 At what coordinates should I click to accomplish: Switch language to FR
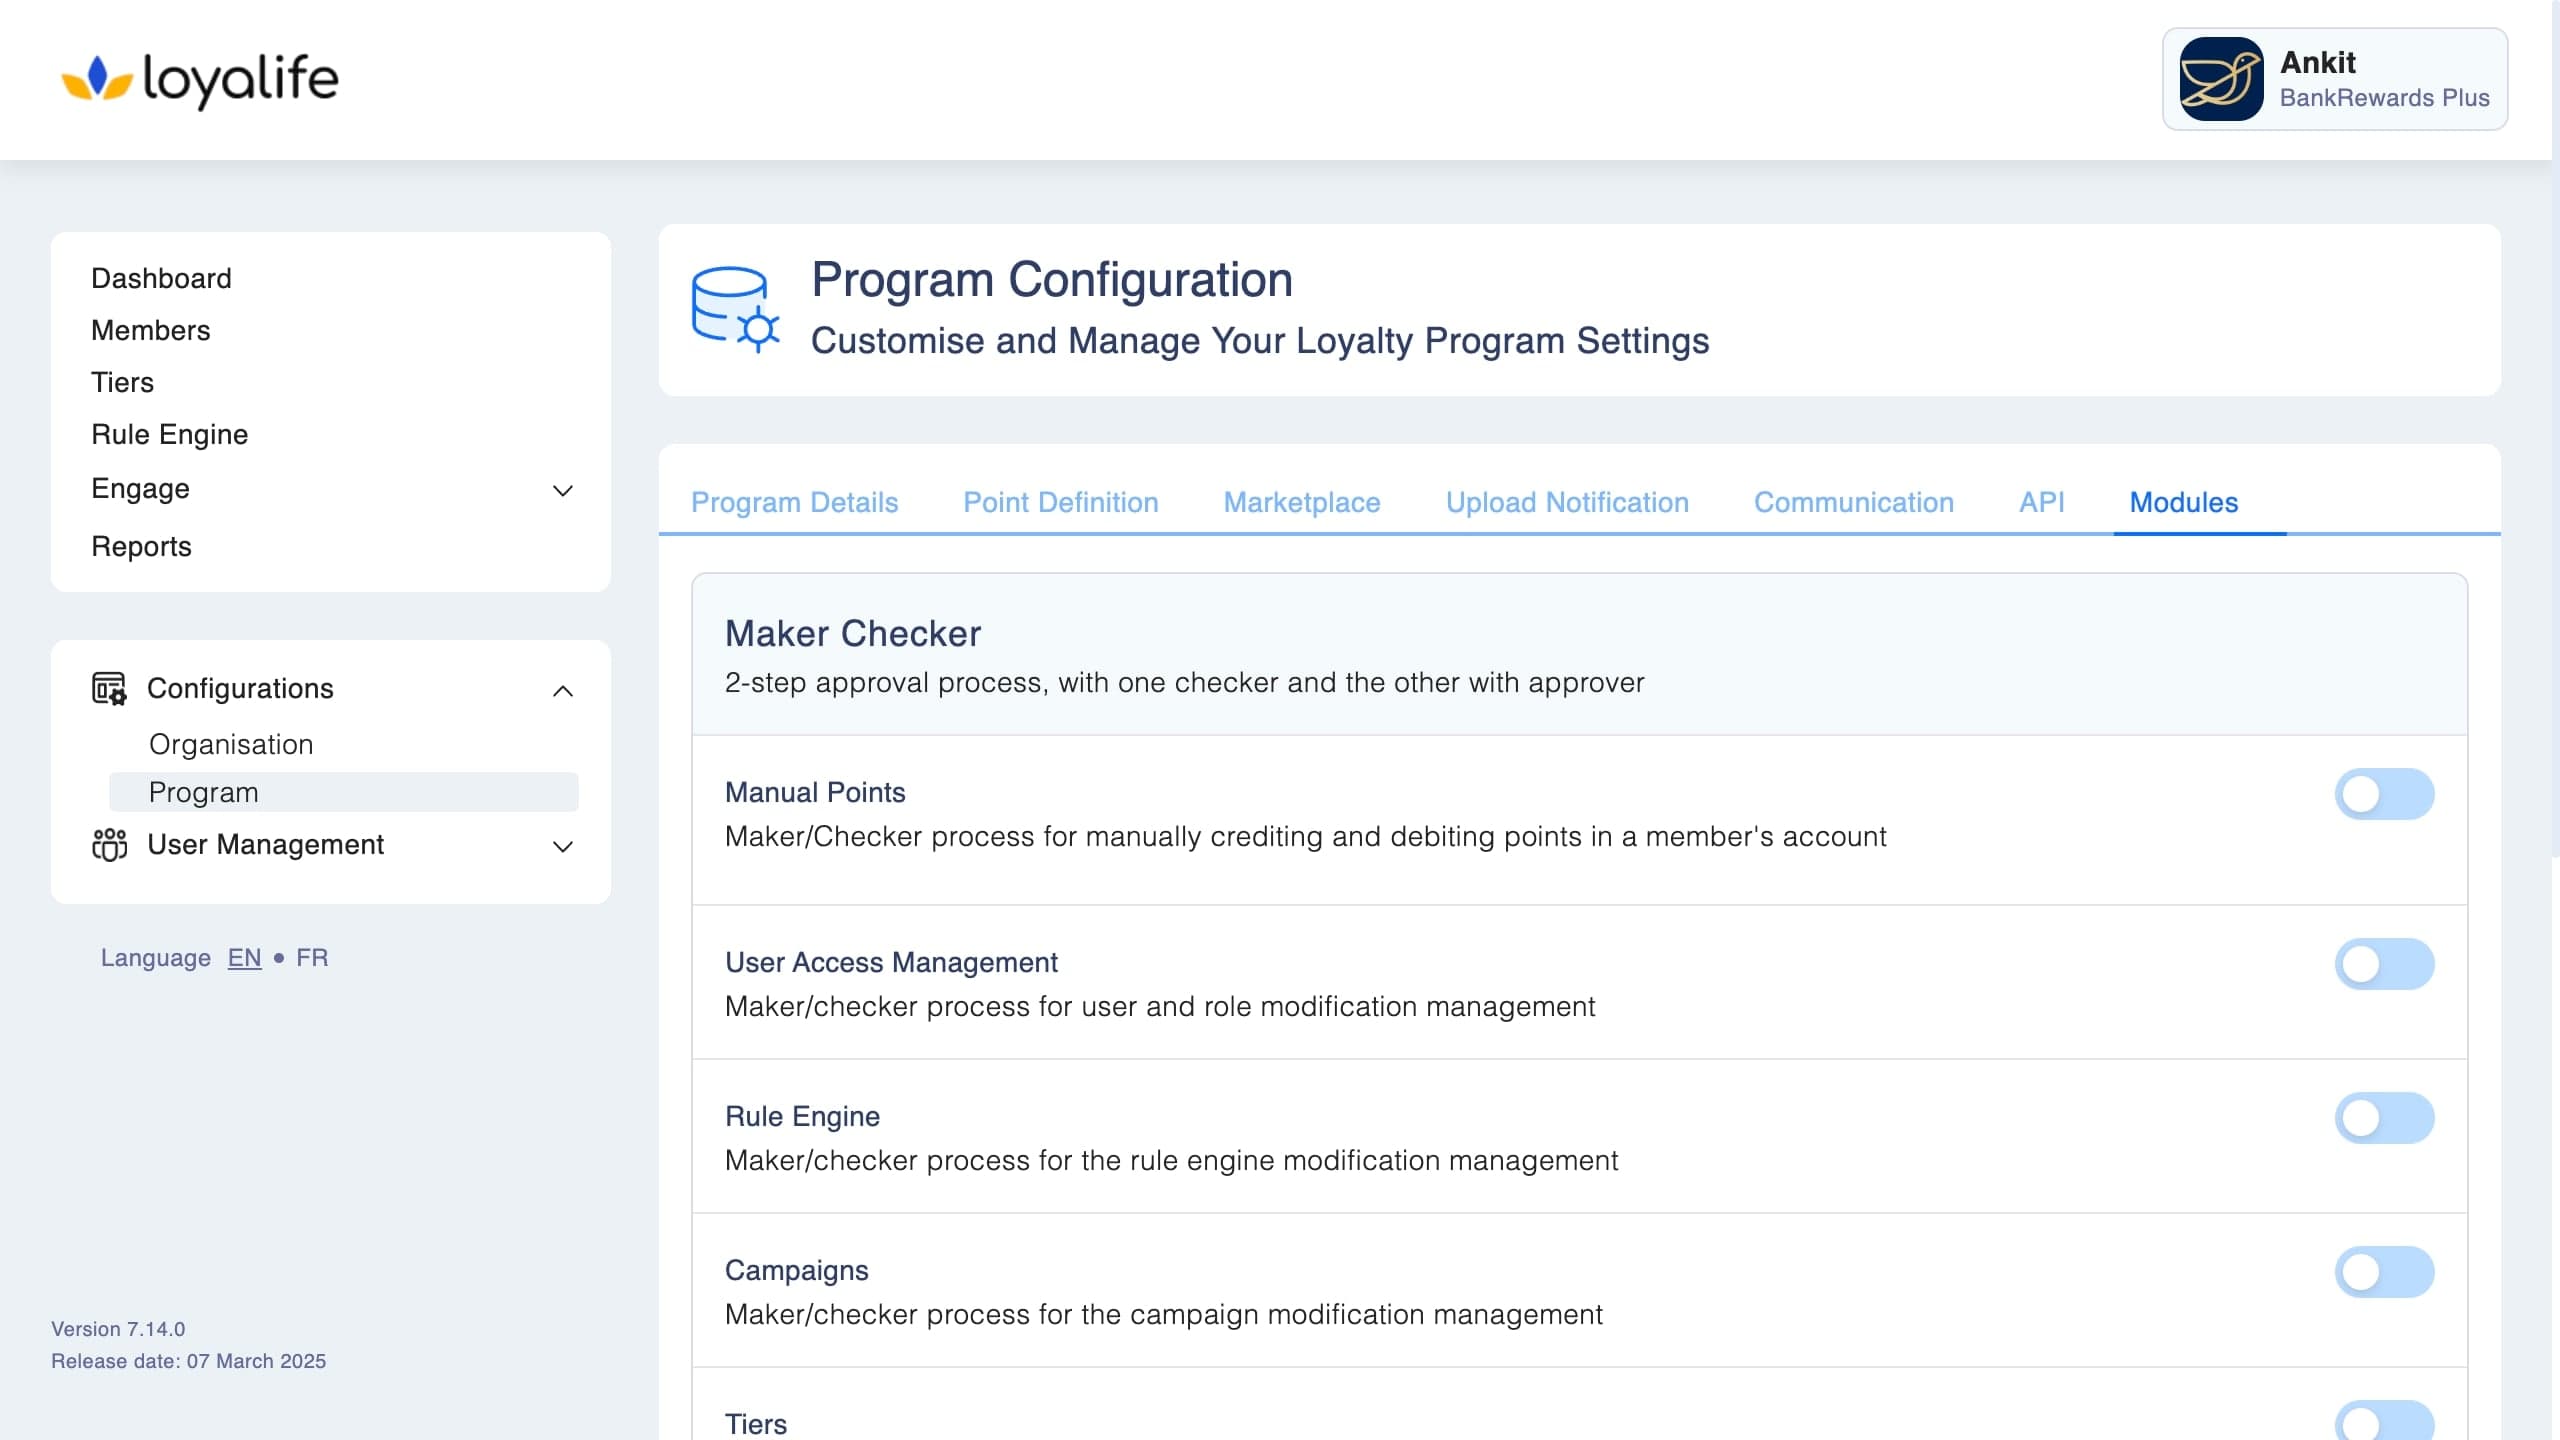312,958
